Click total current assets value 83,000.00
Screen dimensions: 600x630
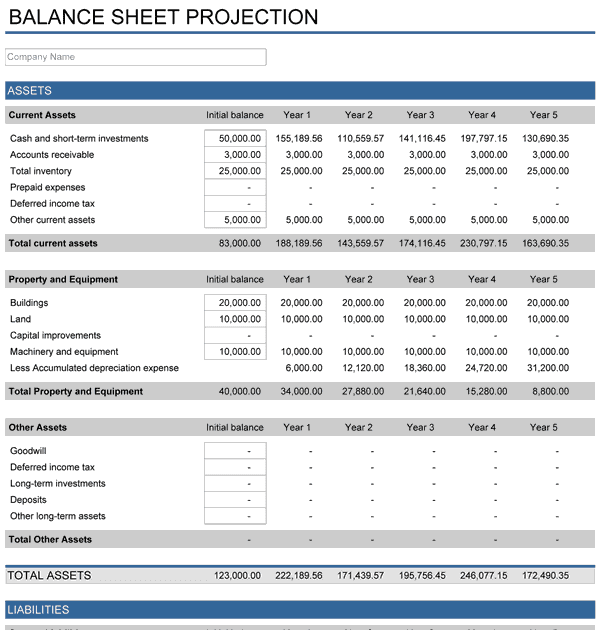[240, 243]
